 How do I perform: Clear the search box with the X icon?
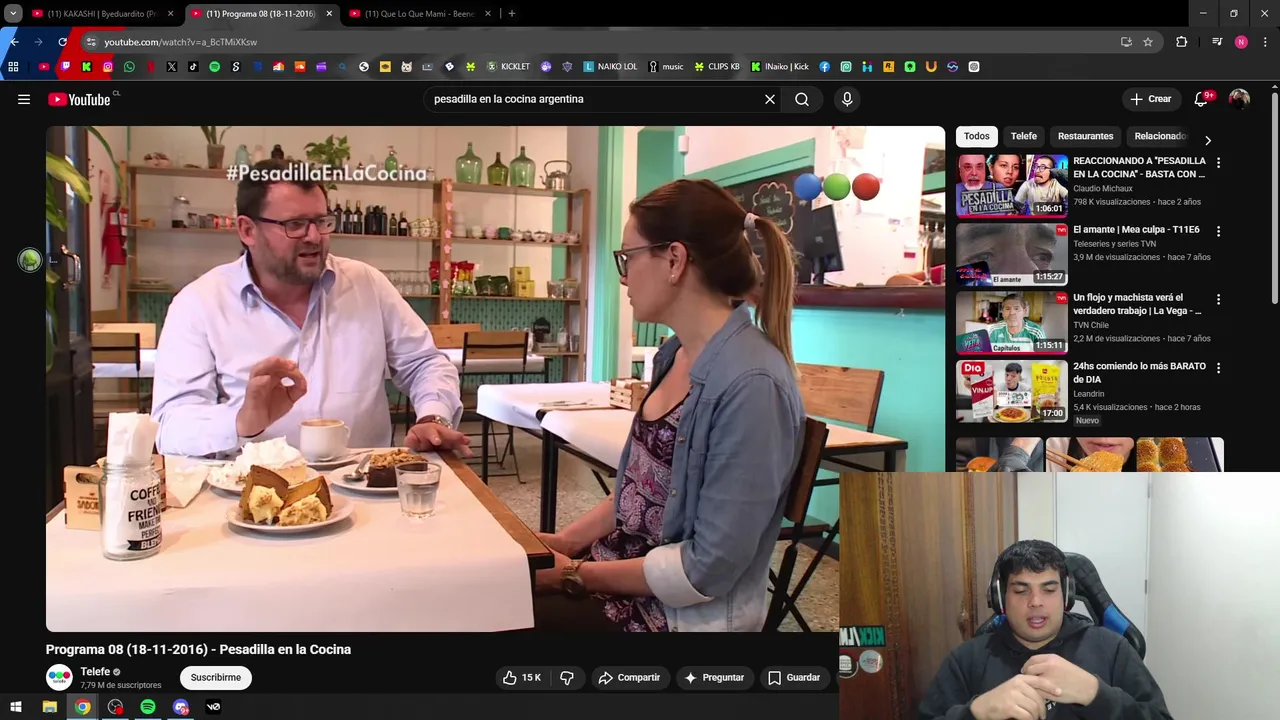770,99
